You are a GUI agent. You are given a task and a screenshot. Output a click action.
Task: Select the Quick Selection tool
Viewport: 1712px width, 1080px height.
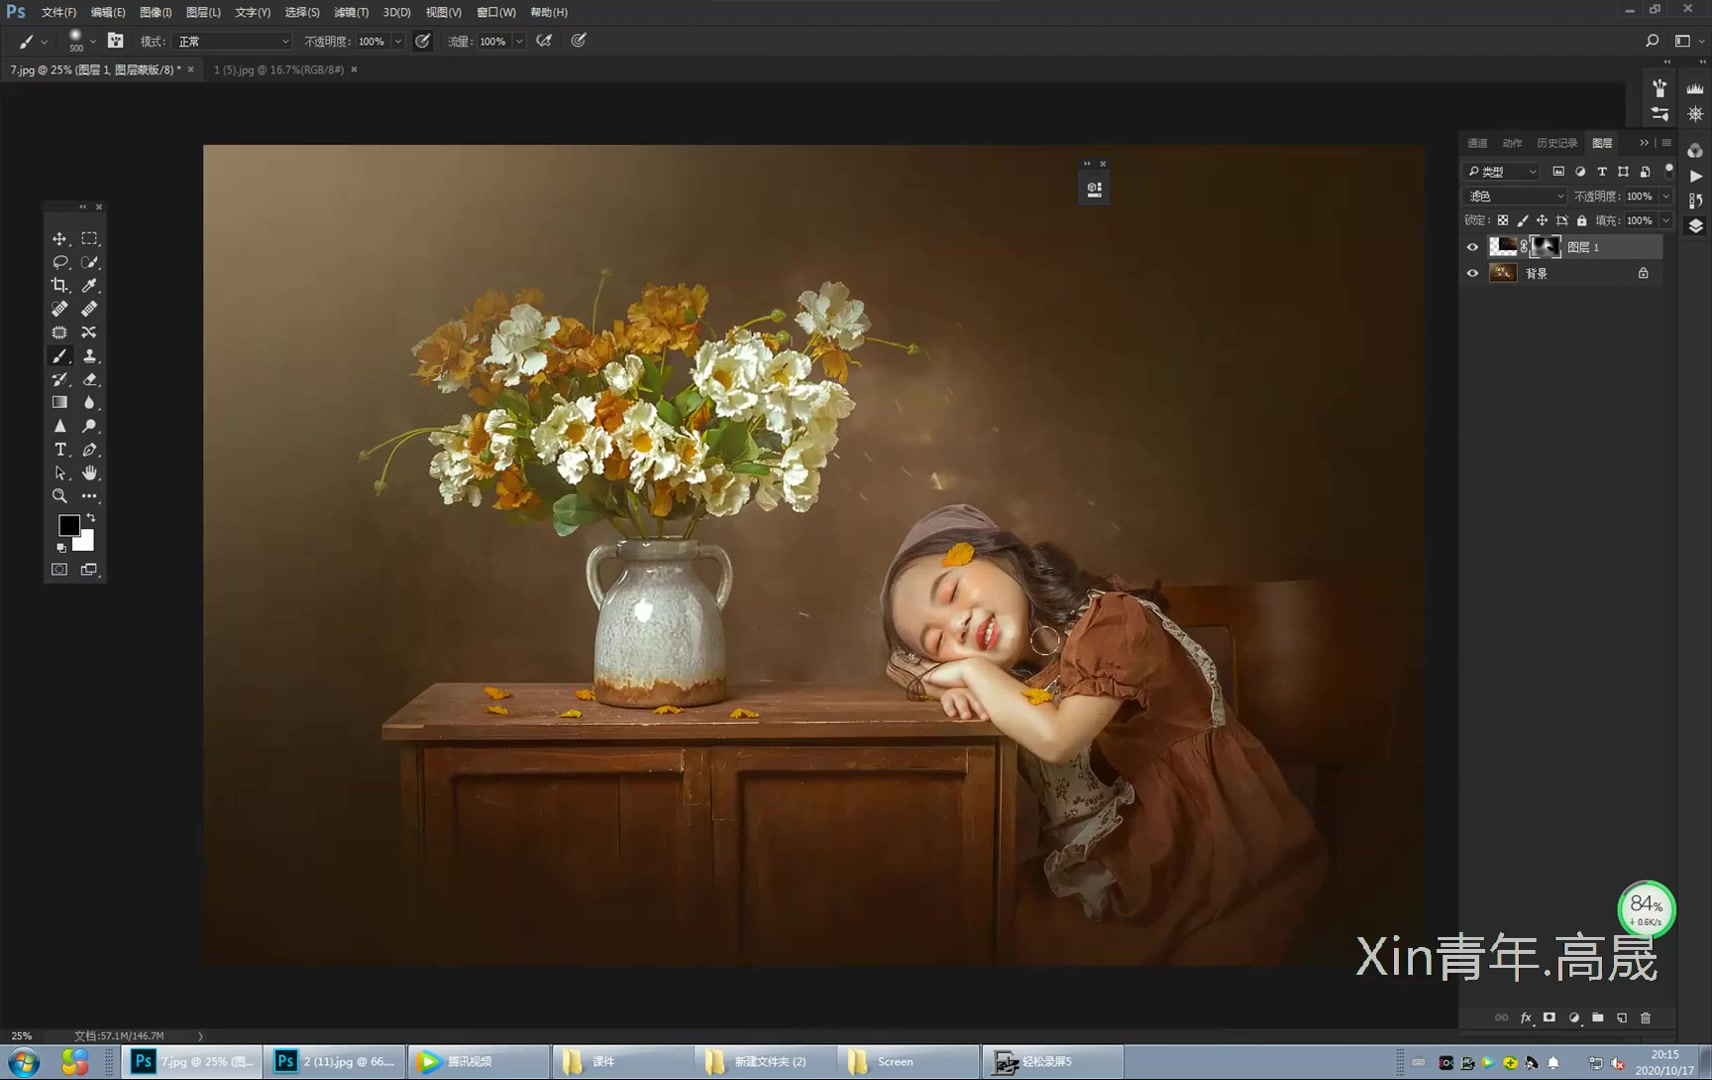click(90, 262)
